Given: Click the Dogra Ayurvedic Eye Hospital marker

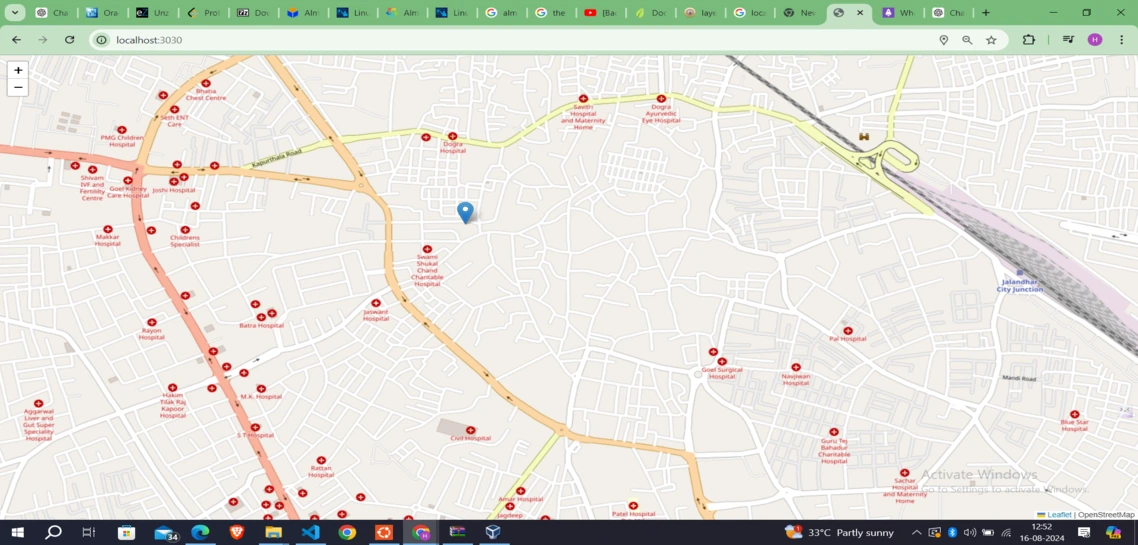Looking at the screenshot, I should point(661,98).
